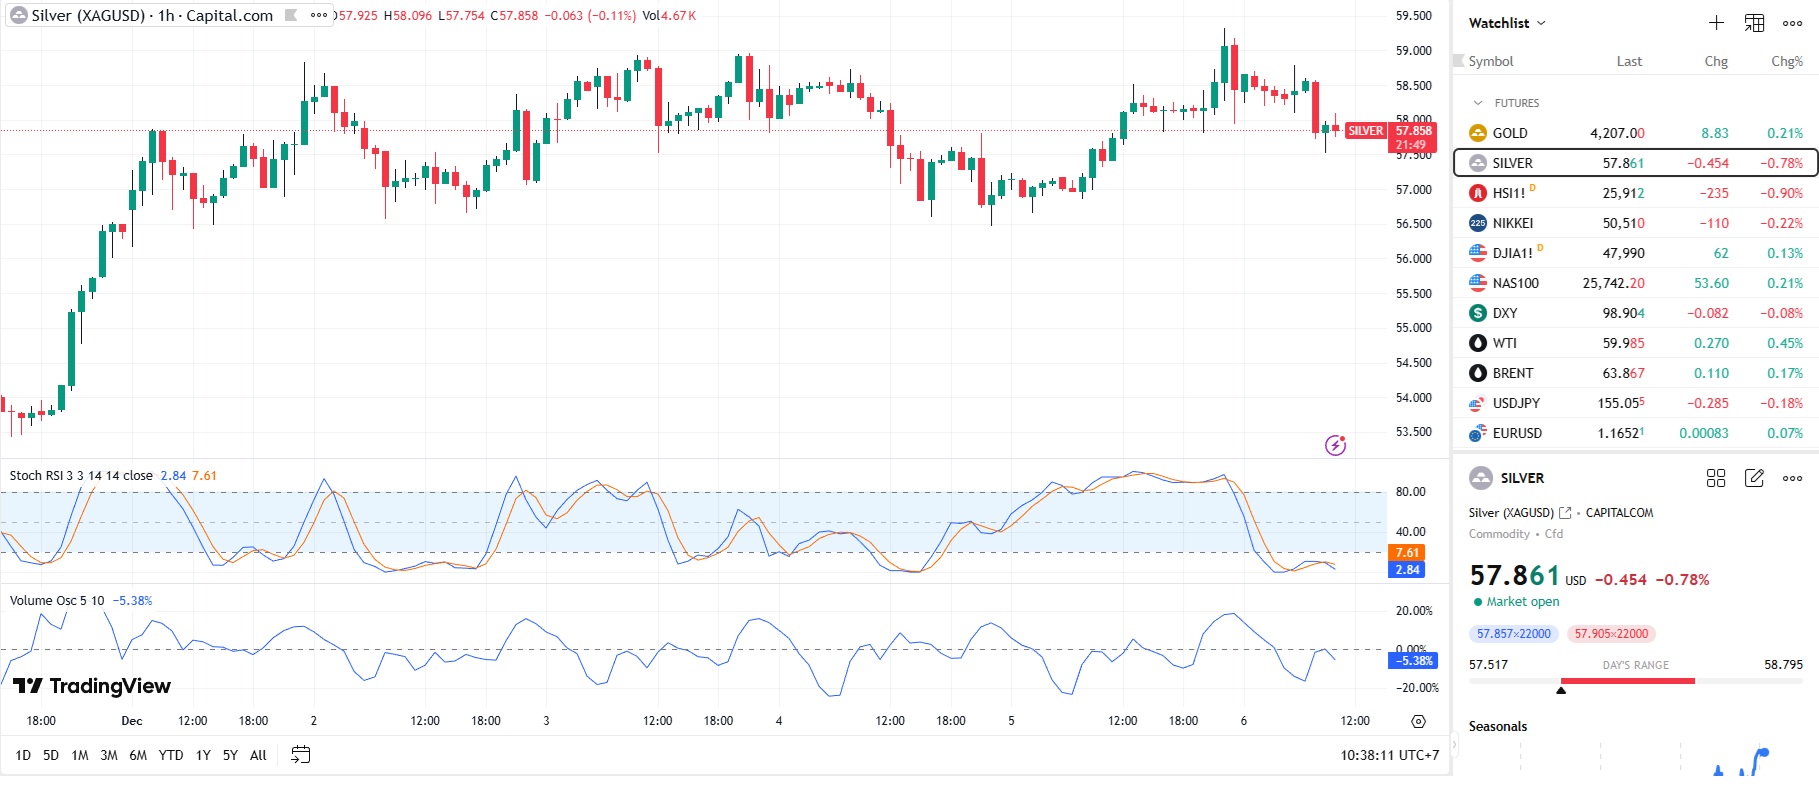Toggle the flag next to chart title
Screen dimensions: 1819x789
point(291,15)
